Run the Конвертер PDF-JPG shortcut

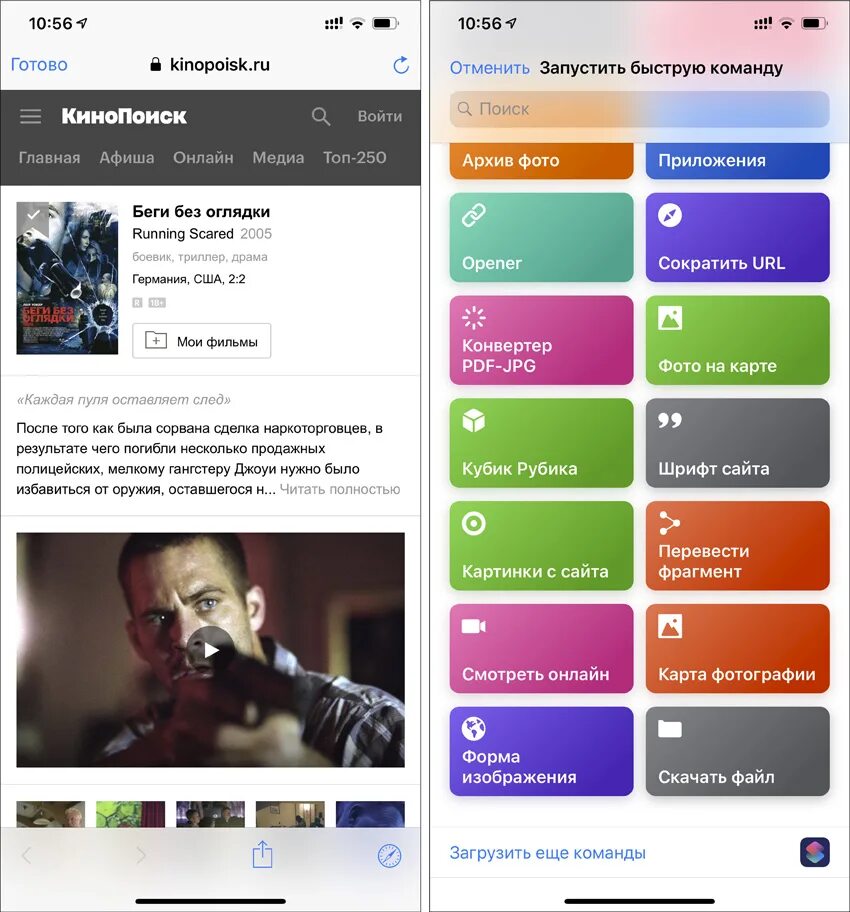pyautogui.click(x=541, y=340)
